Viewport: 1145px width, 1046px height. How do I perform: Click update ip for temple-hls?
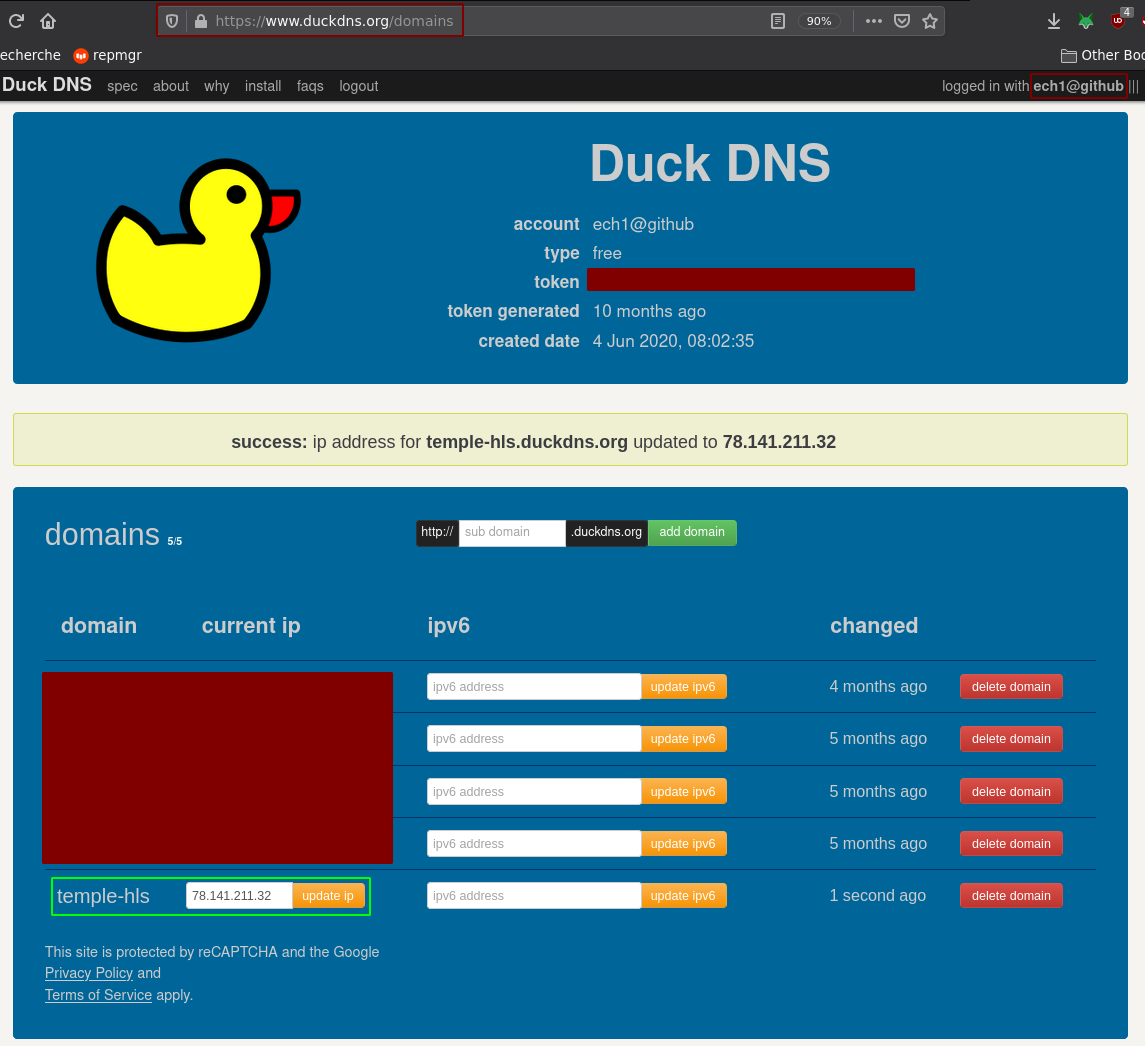click(x=328, y=896)
